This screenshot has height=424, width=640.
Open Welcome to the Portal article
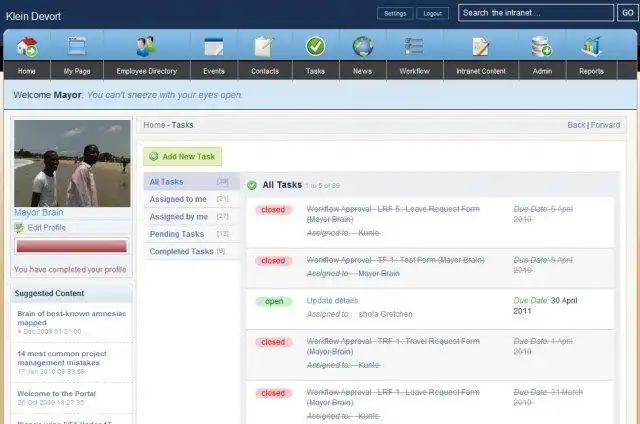(56, 393)
